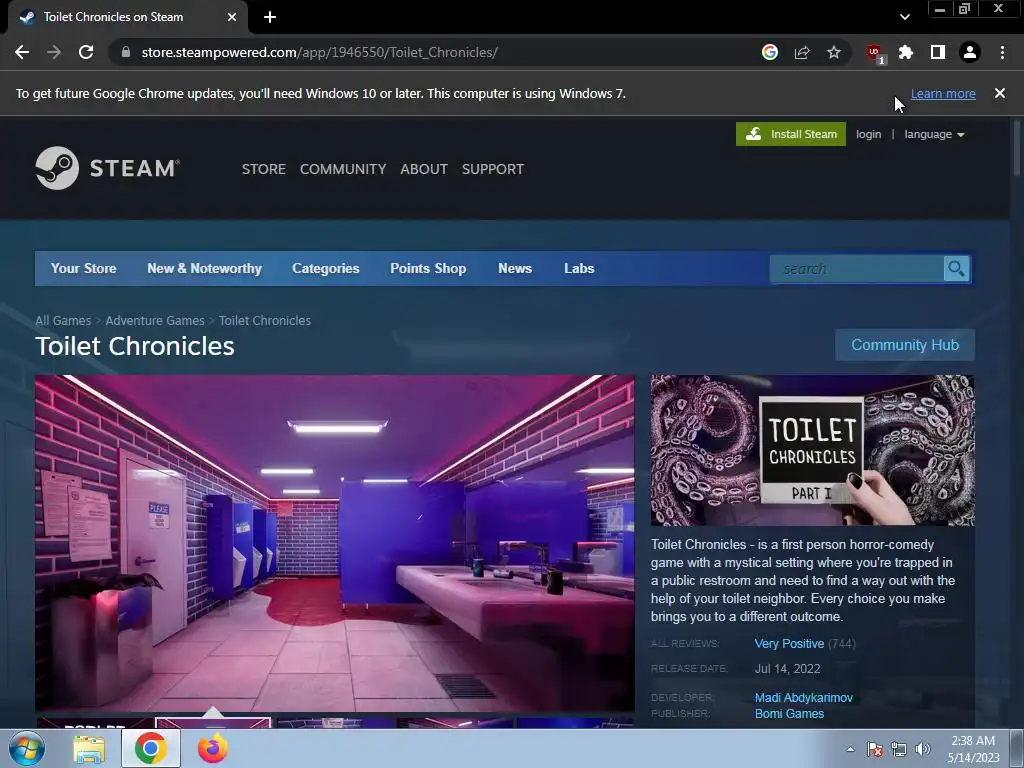
Task: Click the Install Steam button
Action: pos(790,134)
